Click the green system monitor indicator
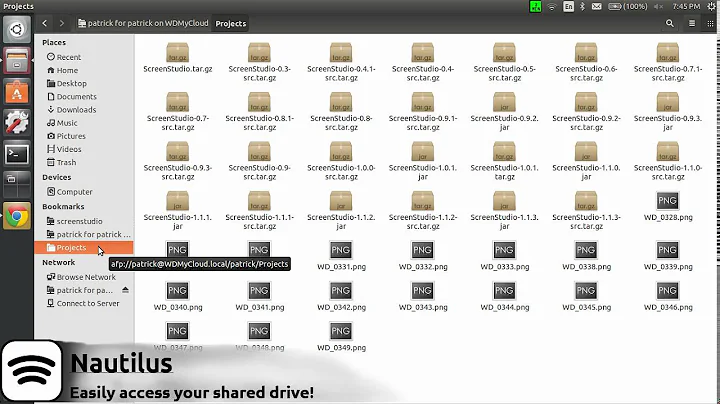 535,6
